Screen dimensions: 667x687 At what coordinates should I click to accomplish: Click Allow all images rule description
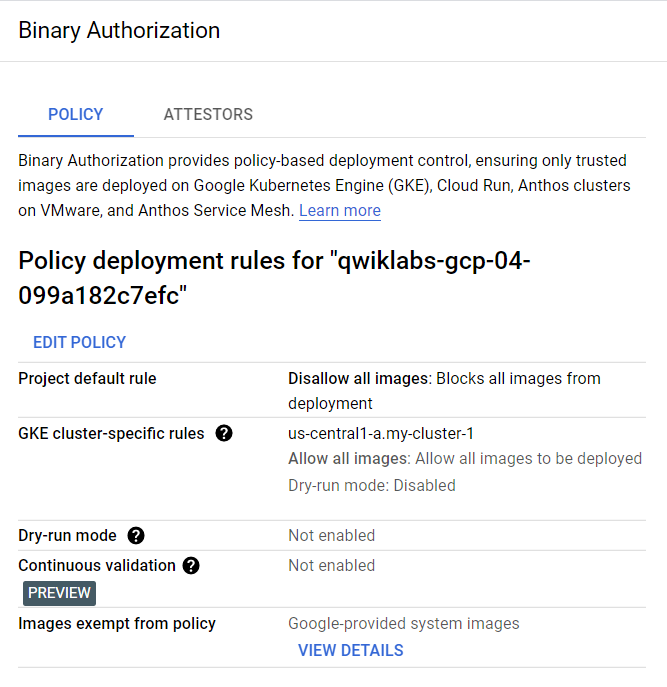tap(465, 458)
